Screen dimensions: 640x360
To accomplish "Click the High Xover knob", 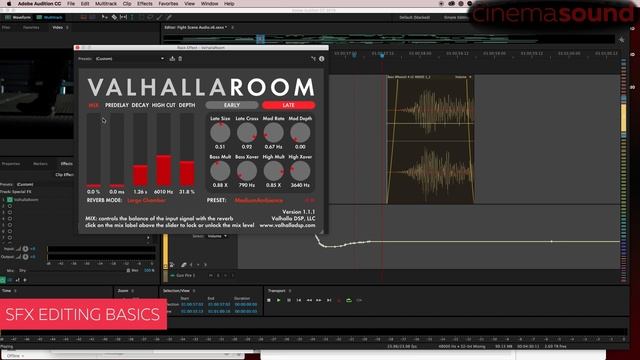I will 300,171.
